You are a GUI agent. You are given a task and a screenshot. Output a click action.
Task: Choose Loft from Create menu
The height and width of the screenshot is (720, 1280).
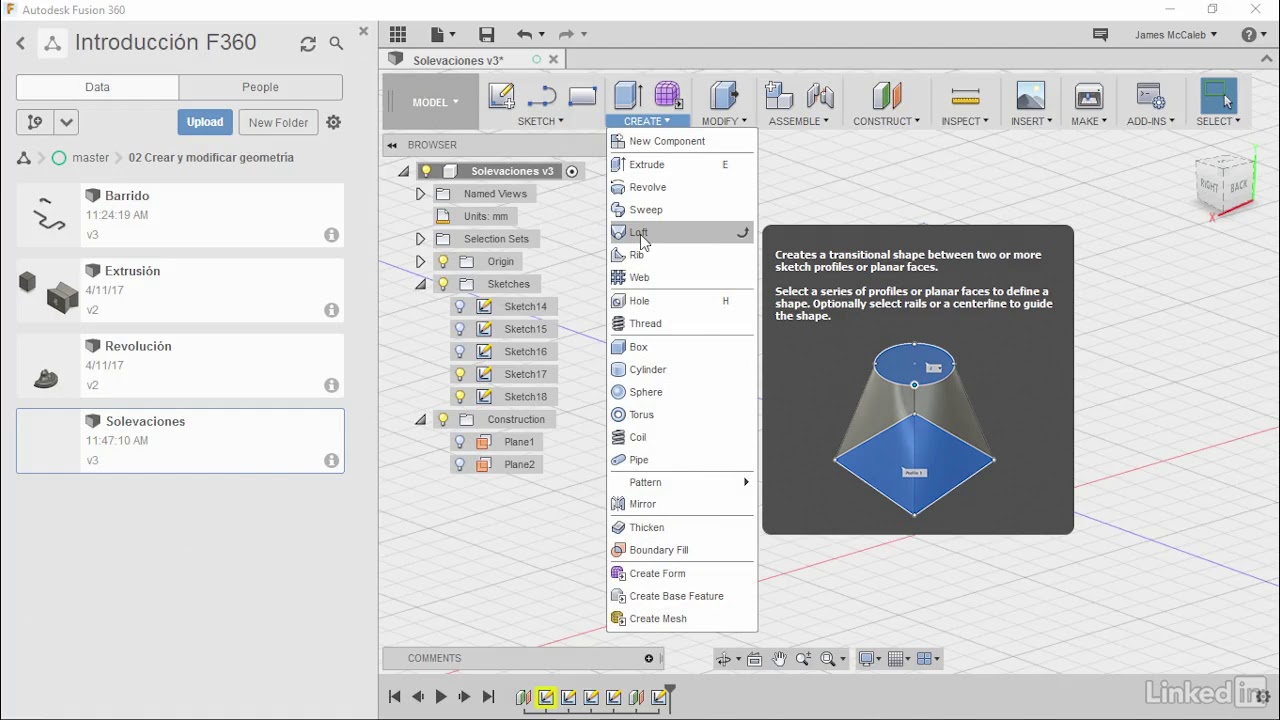[x=682, y=232]
